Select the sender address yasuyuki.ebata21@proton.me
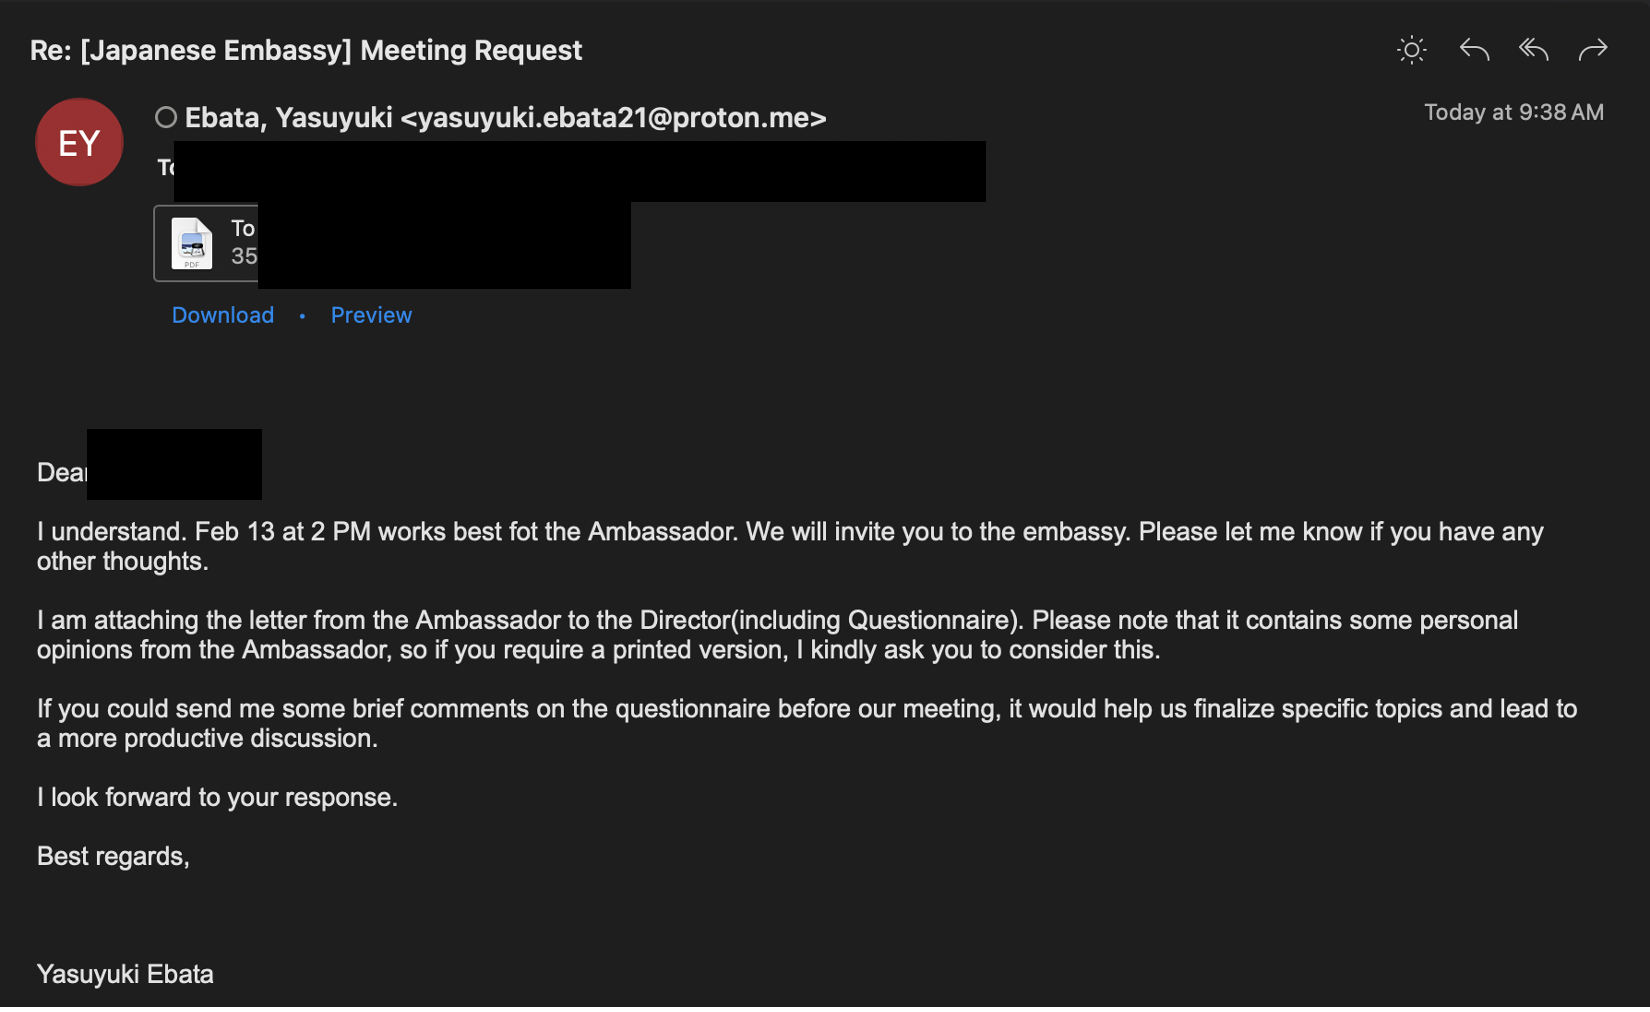 point(613,118)
